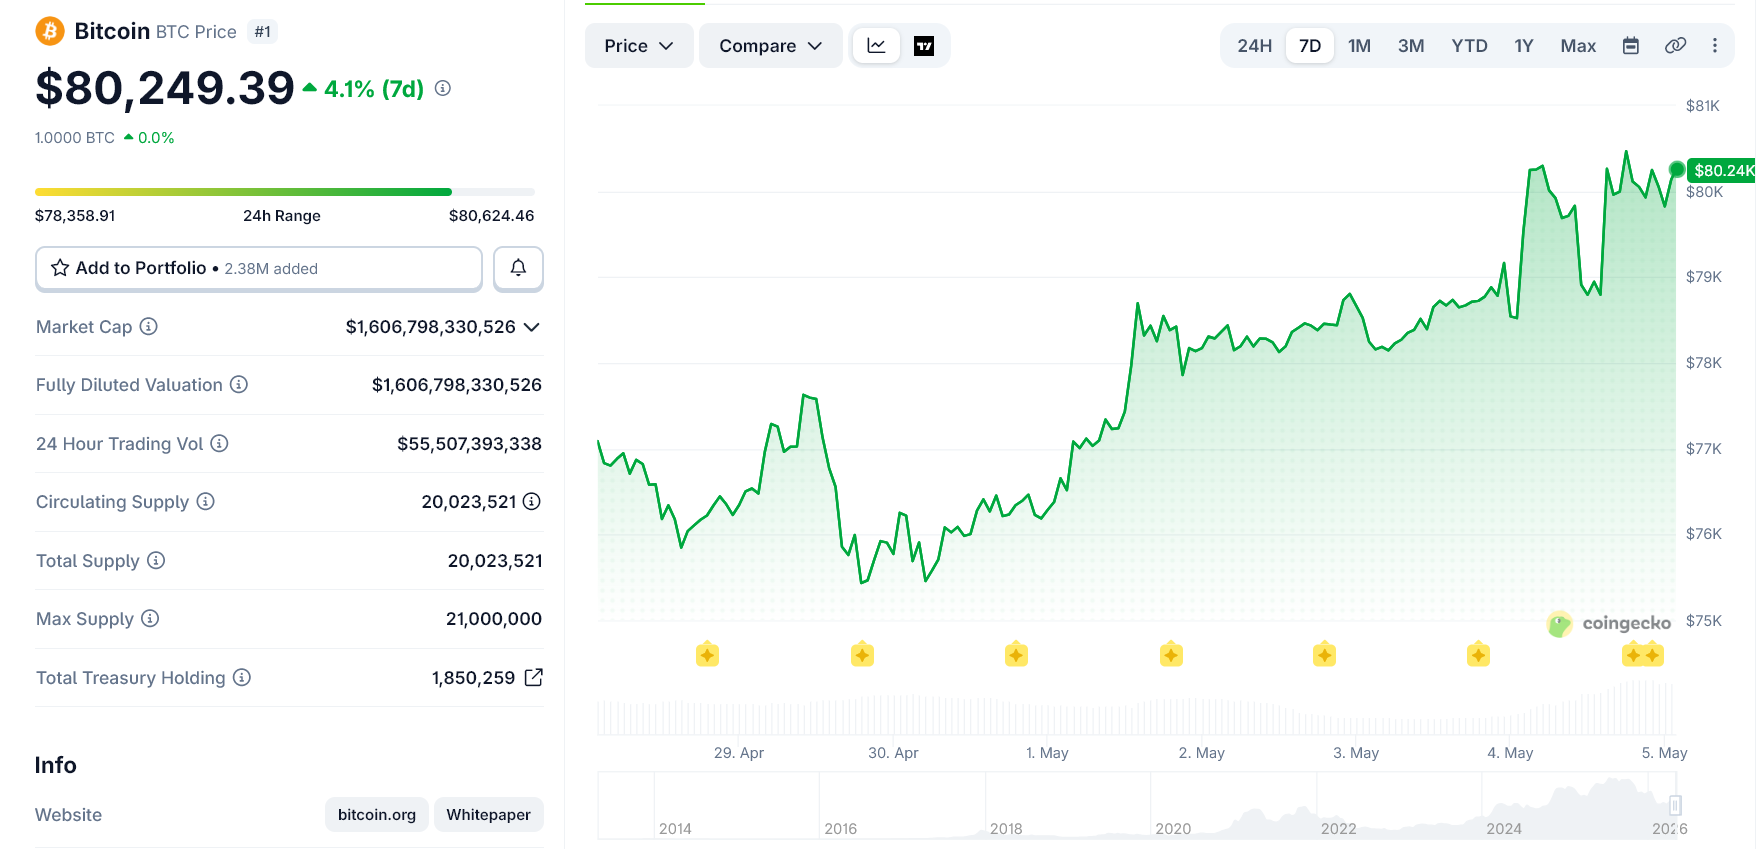This screenshot has height=849, width=1763.
Task: Click leftmost of the double news markers near 5. May
Action: coord(1633,655)
